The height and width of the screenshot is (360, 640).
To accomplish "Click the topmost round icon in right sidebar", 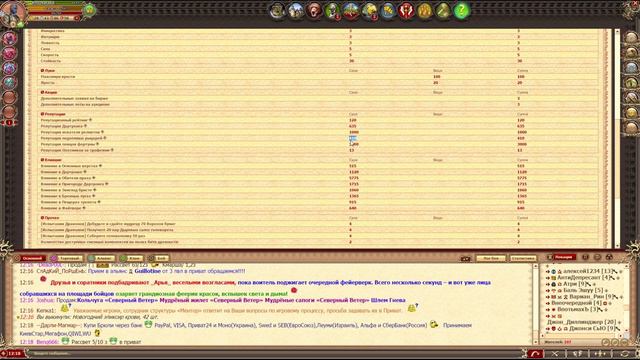I will tap(631, 38).
